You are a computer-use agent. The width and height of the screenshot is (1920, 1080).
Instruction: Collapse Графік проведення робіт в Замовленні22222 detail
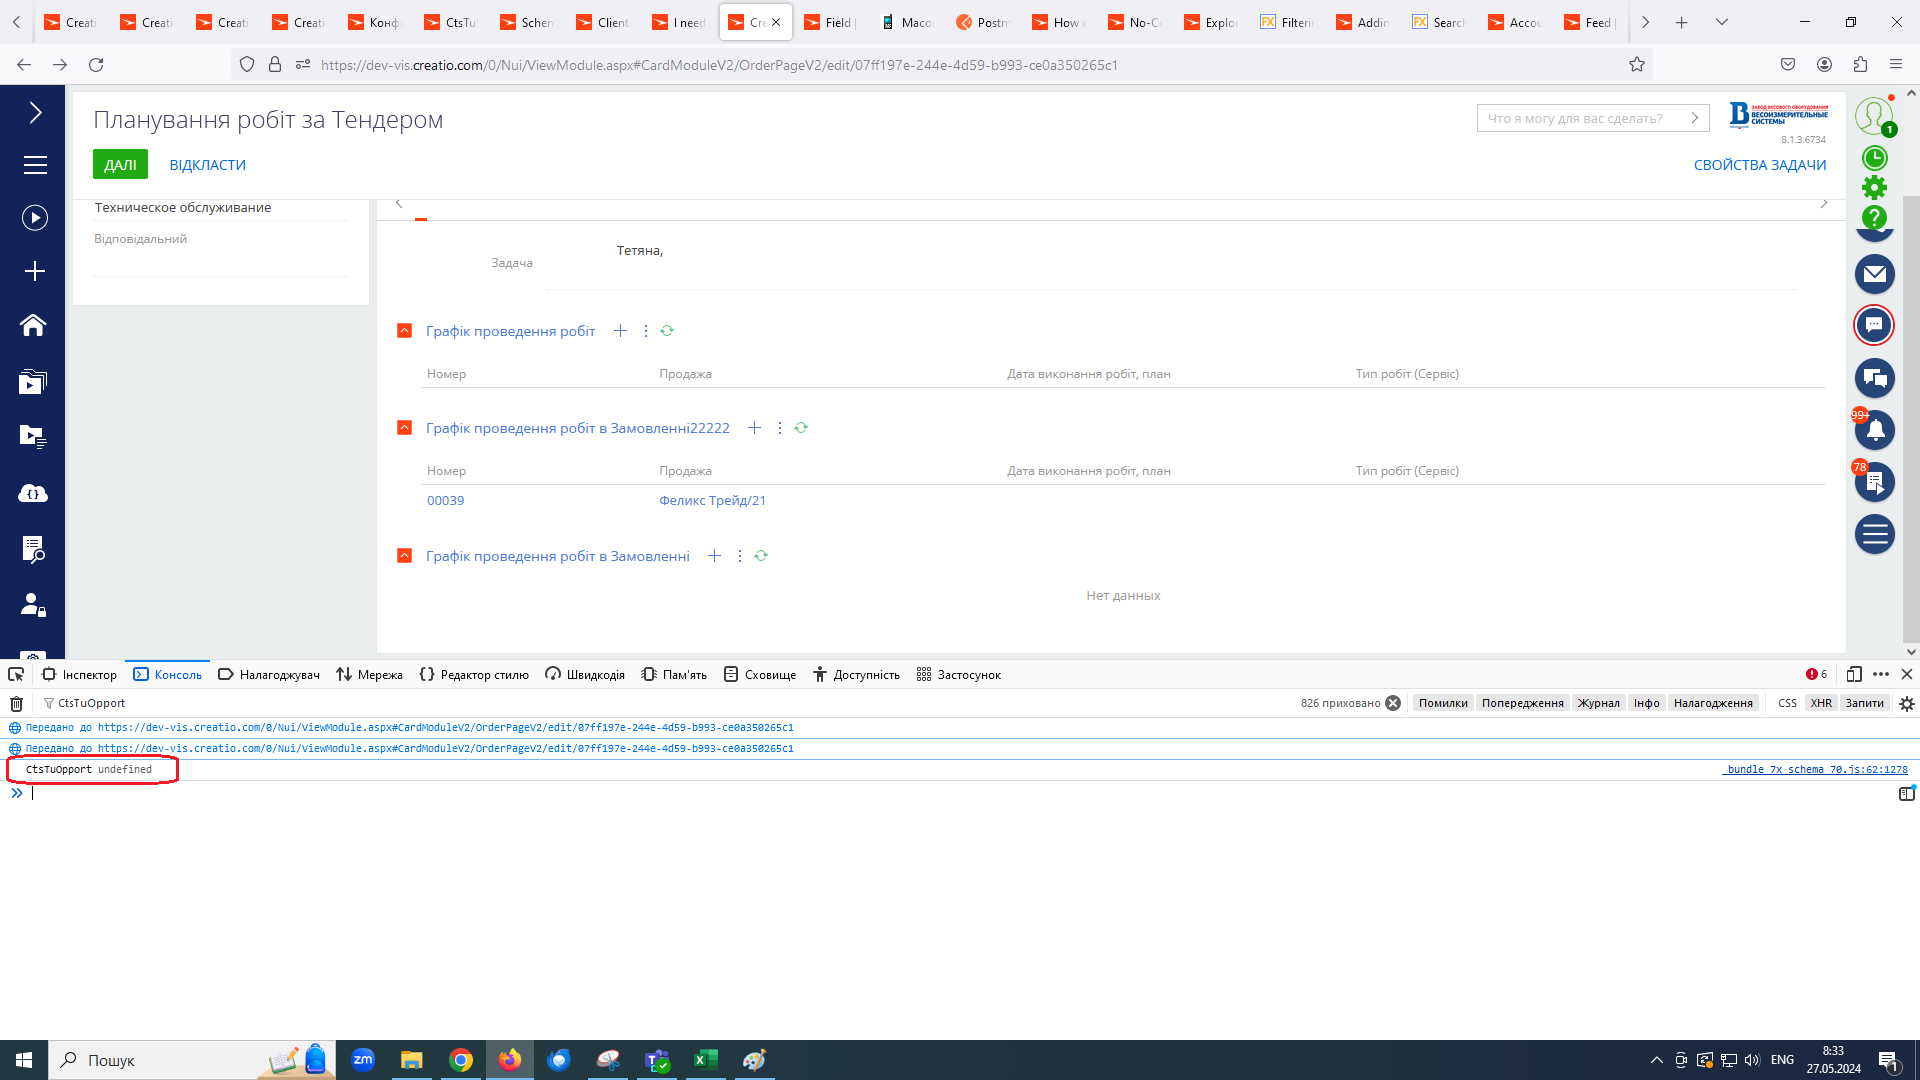tap(404, 428)
